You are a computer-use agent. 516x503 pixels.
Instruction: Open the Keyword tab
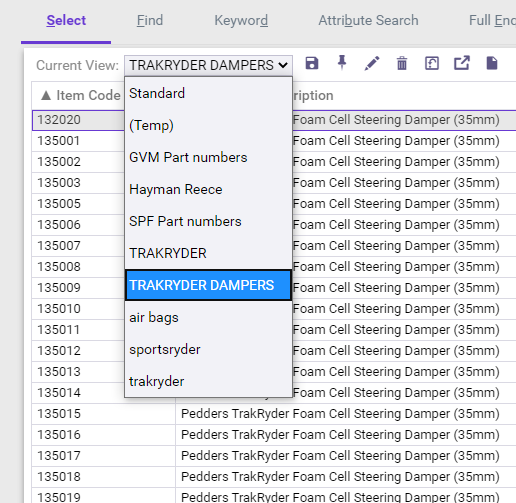coord(241,21)
